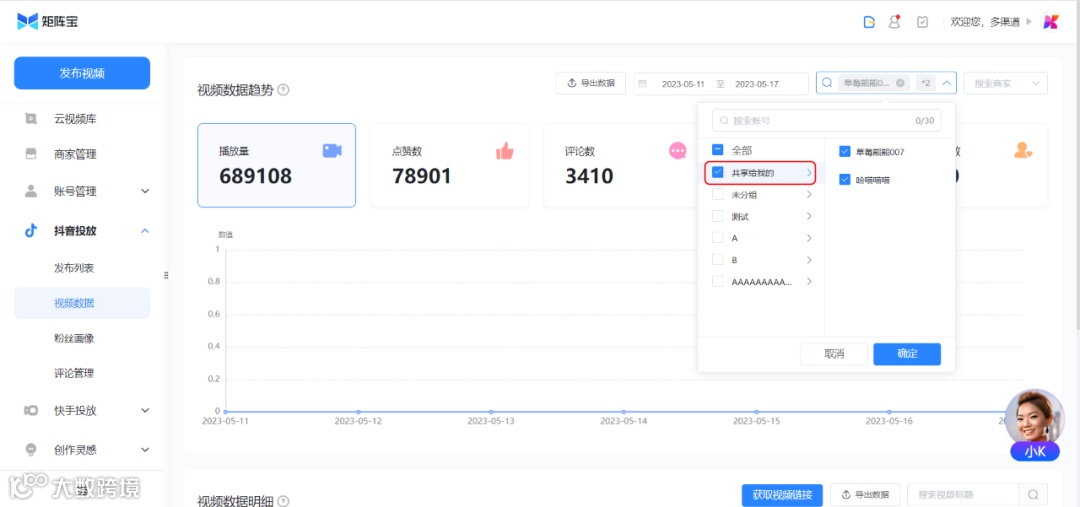Open the document icon in top bar
Screen dimensions: 1080x507
click(869, 22)
